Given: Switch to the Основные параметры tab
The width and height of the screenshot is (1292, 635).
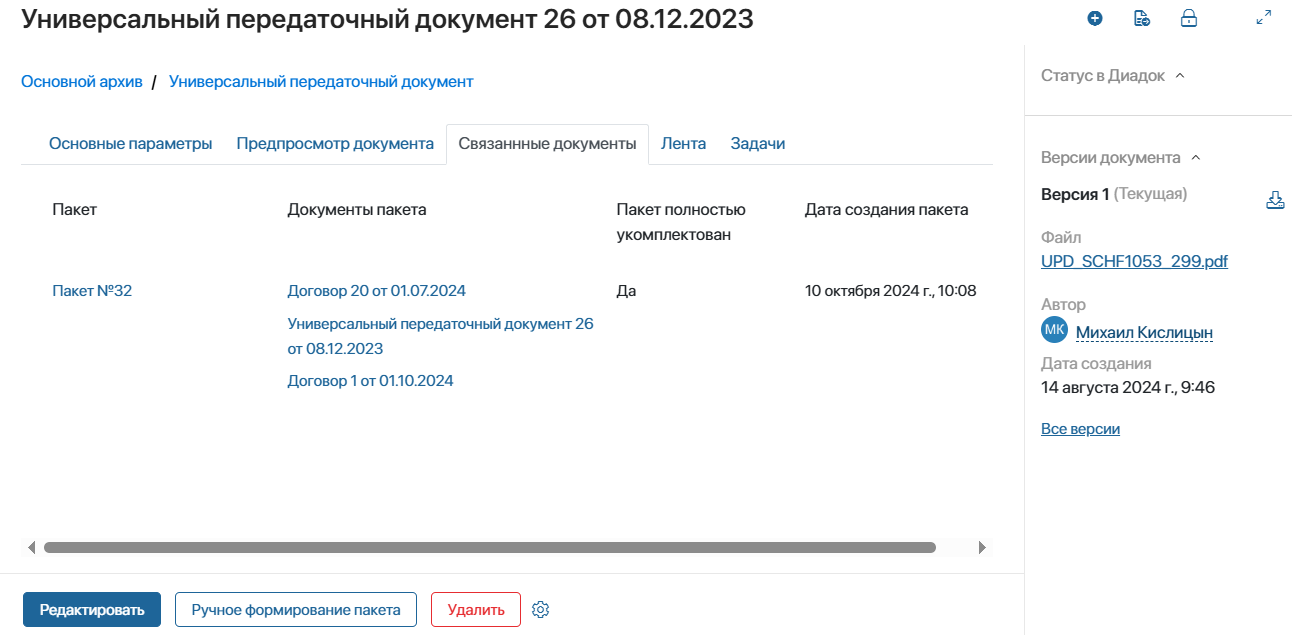Looking at the screenshot, I should (130, 143).
